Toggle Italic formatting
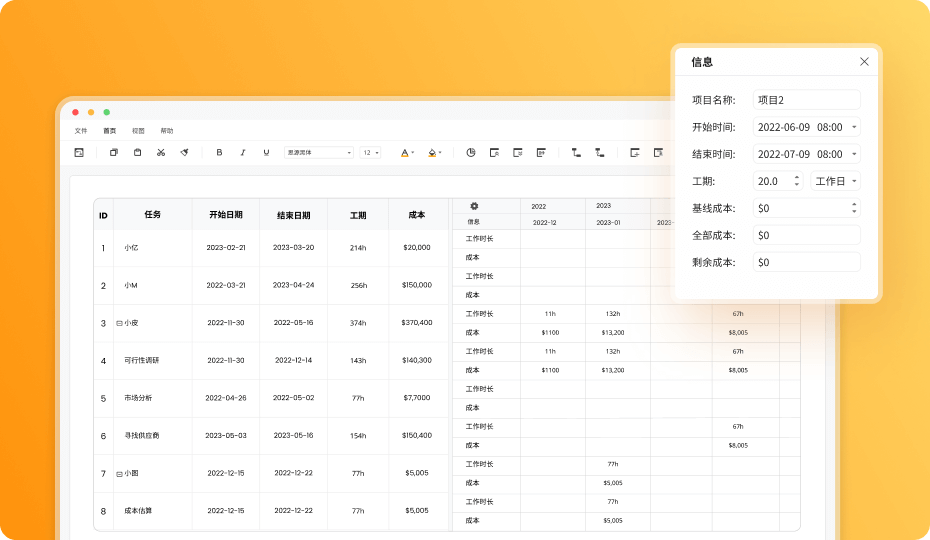The image size is (930, 540). pyautogui.click(x=243, y=153)
